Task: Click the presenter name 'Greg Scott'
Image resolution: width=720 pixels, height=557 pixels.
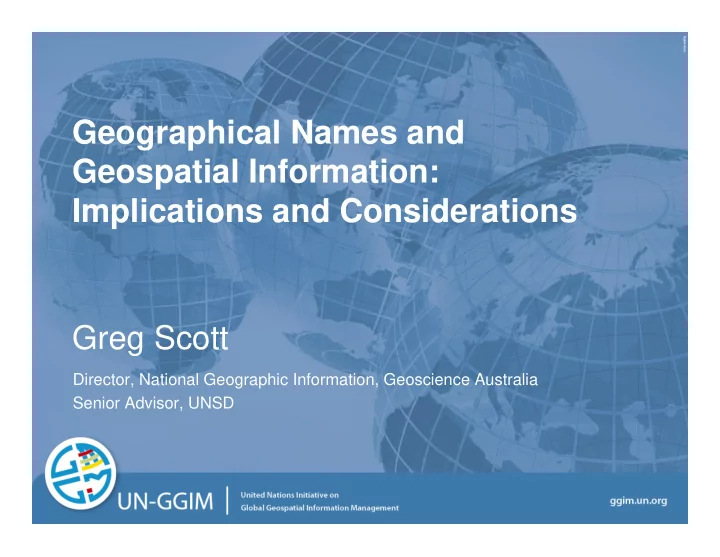Action: pos(150,339)
